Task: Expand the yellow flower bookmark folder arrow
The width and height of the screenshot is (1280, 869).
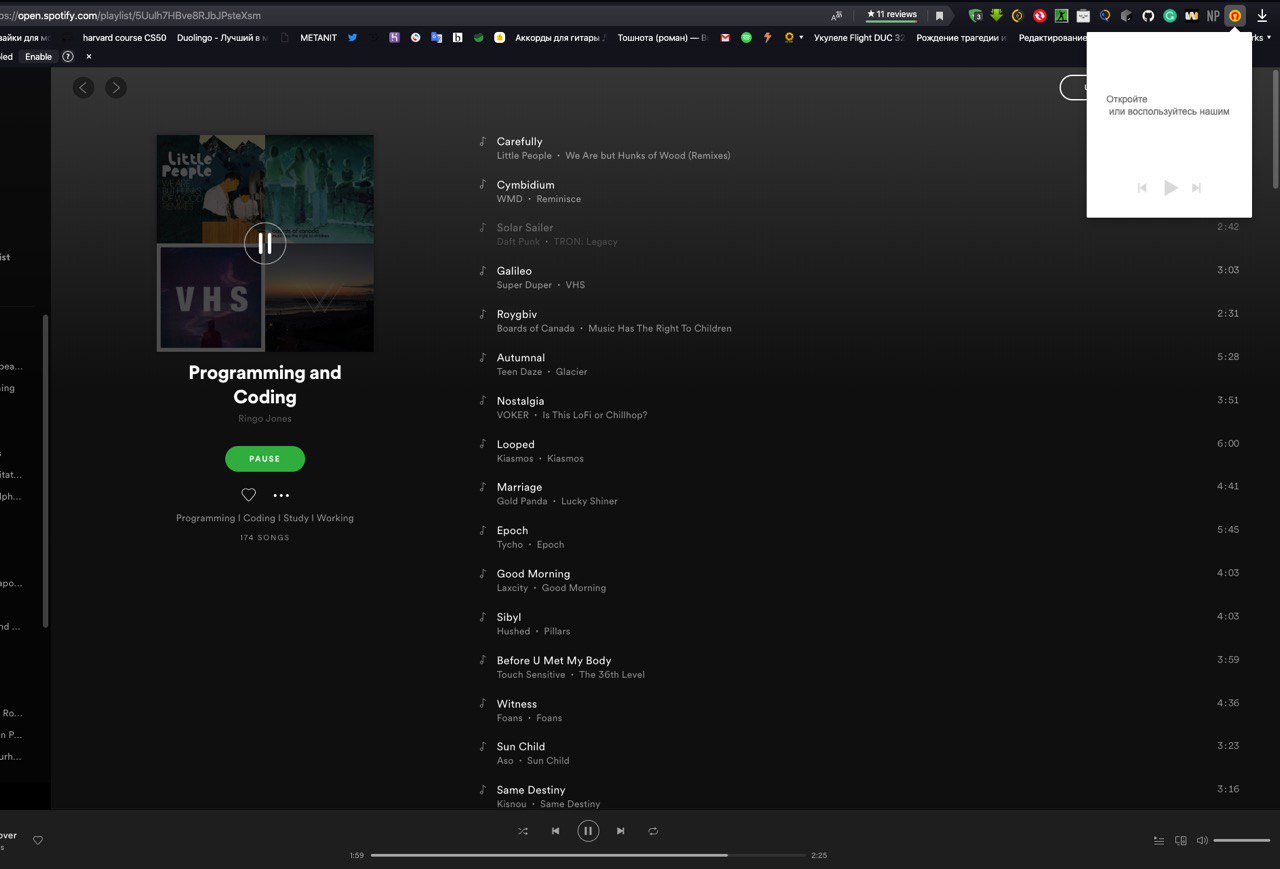Action: [x=801, y=38]
